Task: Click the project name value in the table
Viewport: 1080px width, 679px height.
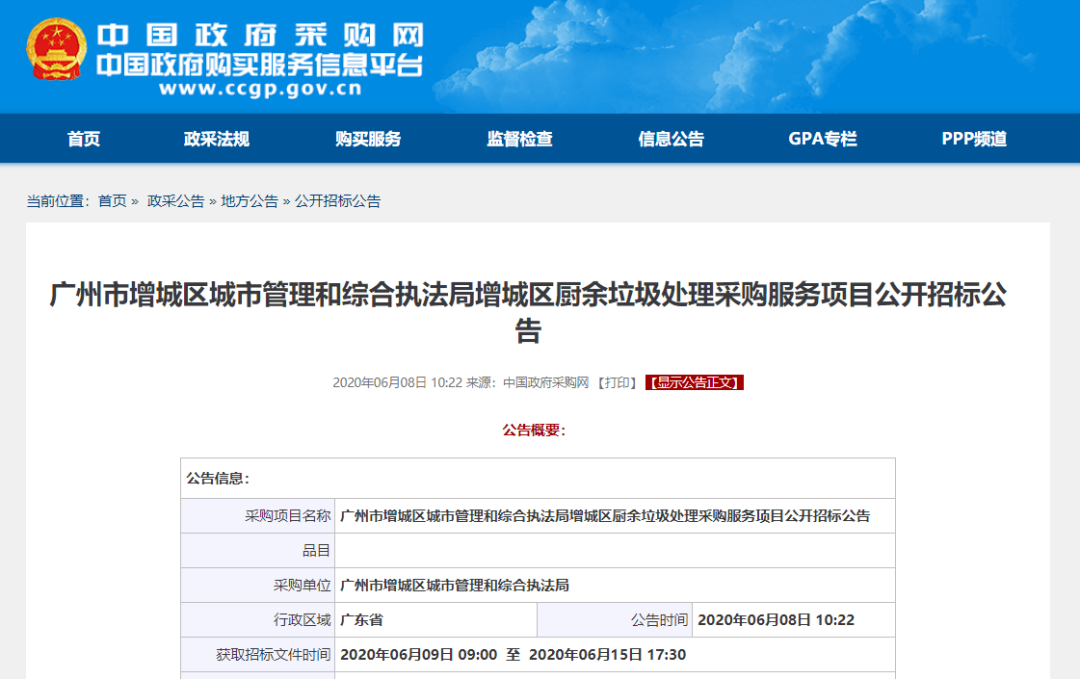Action: pyautogui.click(x=605, y=516)
